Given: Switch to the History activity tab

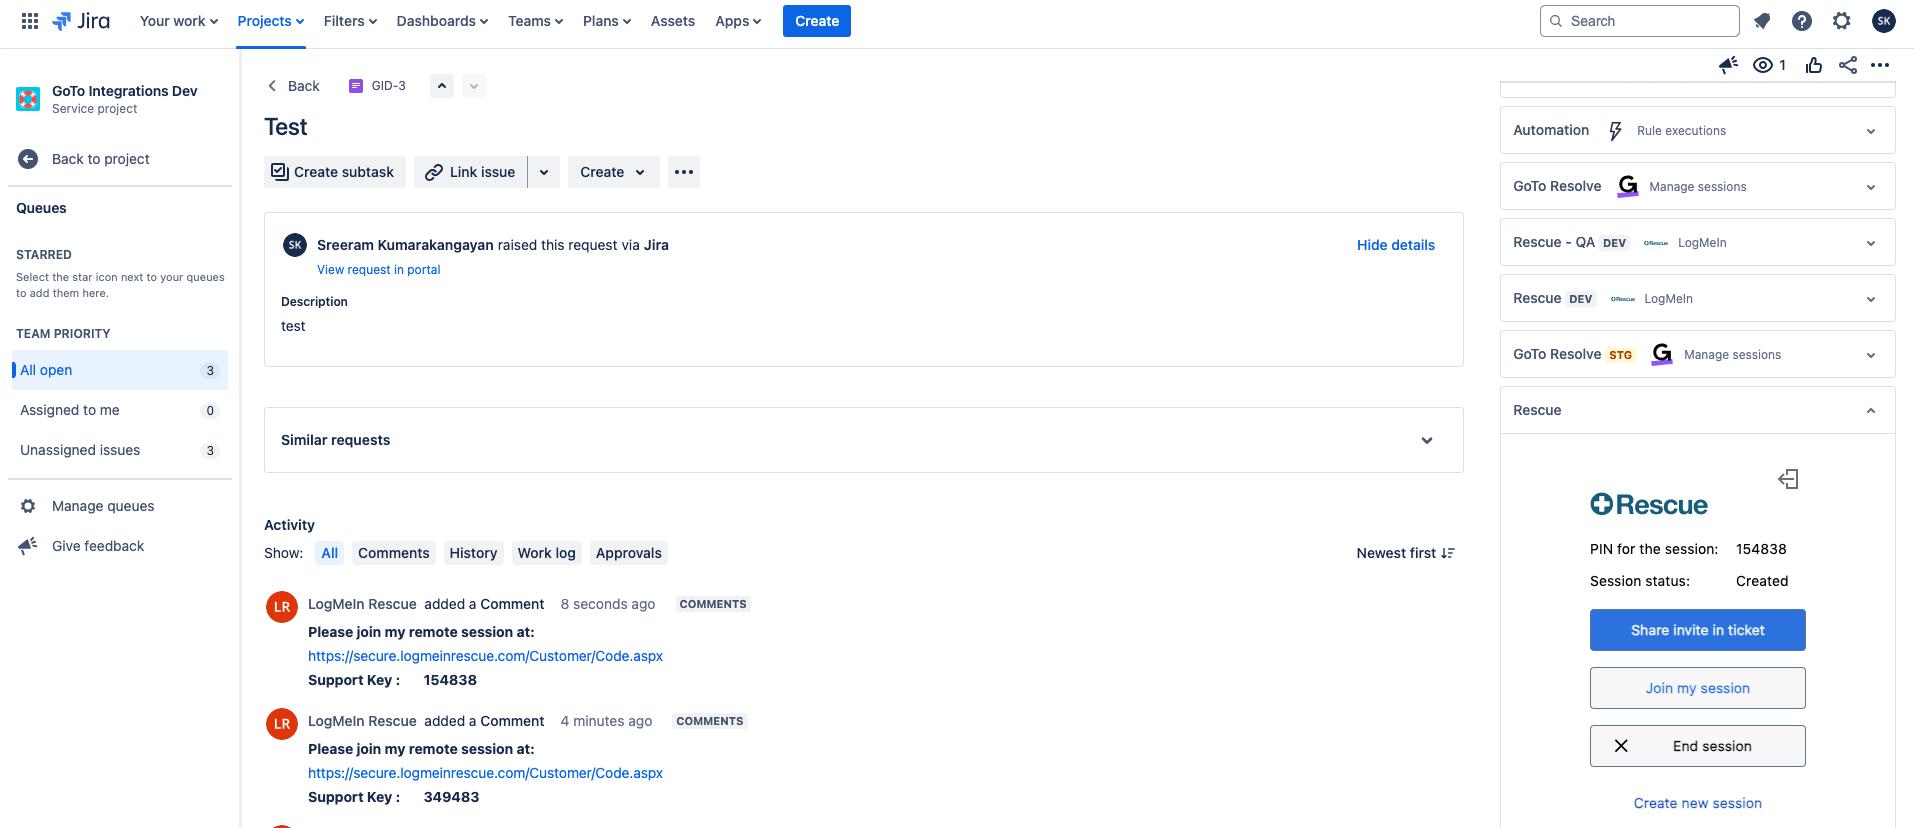Looking at the screenshot, I should point(473,553).
